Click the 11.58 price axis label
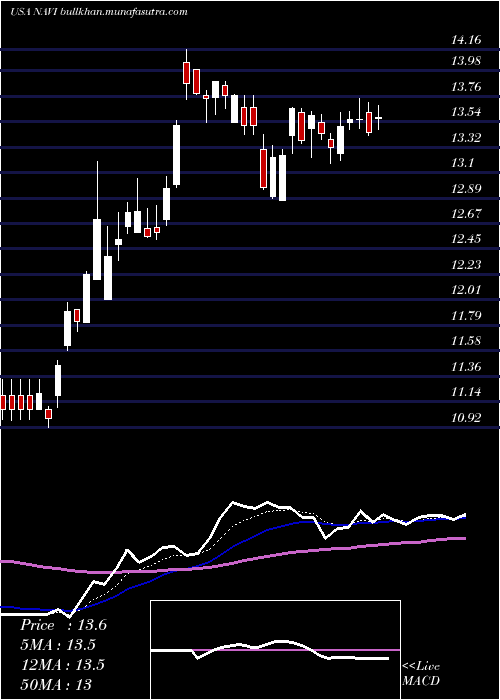Screen dimensions: 500x700 click(x=466, y=341)
